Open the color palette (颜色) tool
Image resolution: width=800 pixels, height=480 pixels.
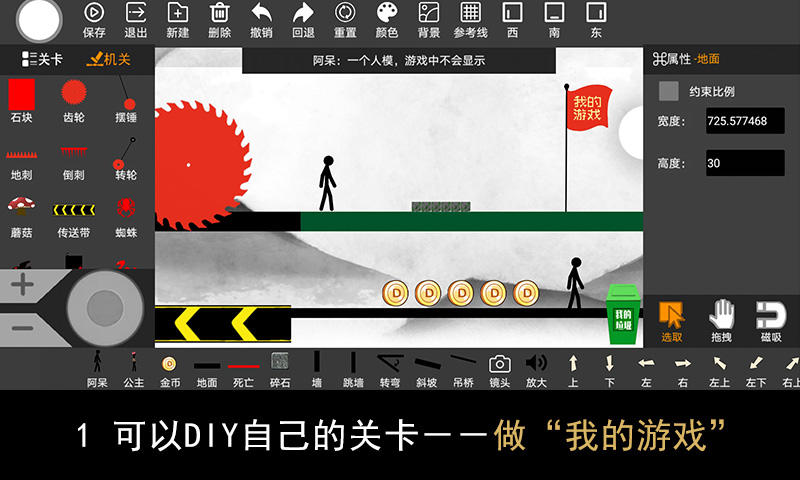[x=386, y=20]
